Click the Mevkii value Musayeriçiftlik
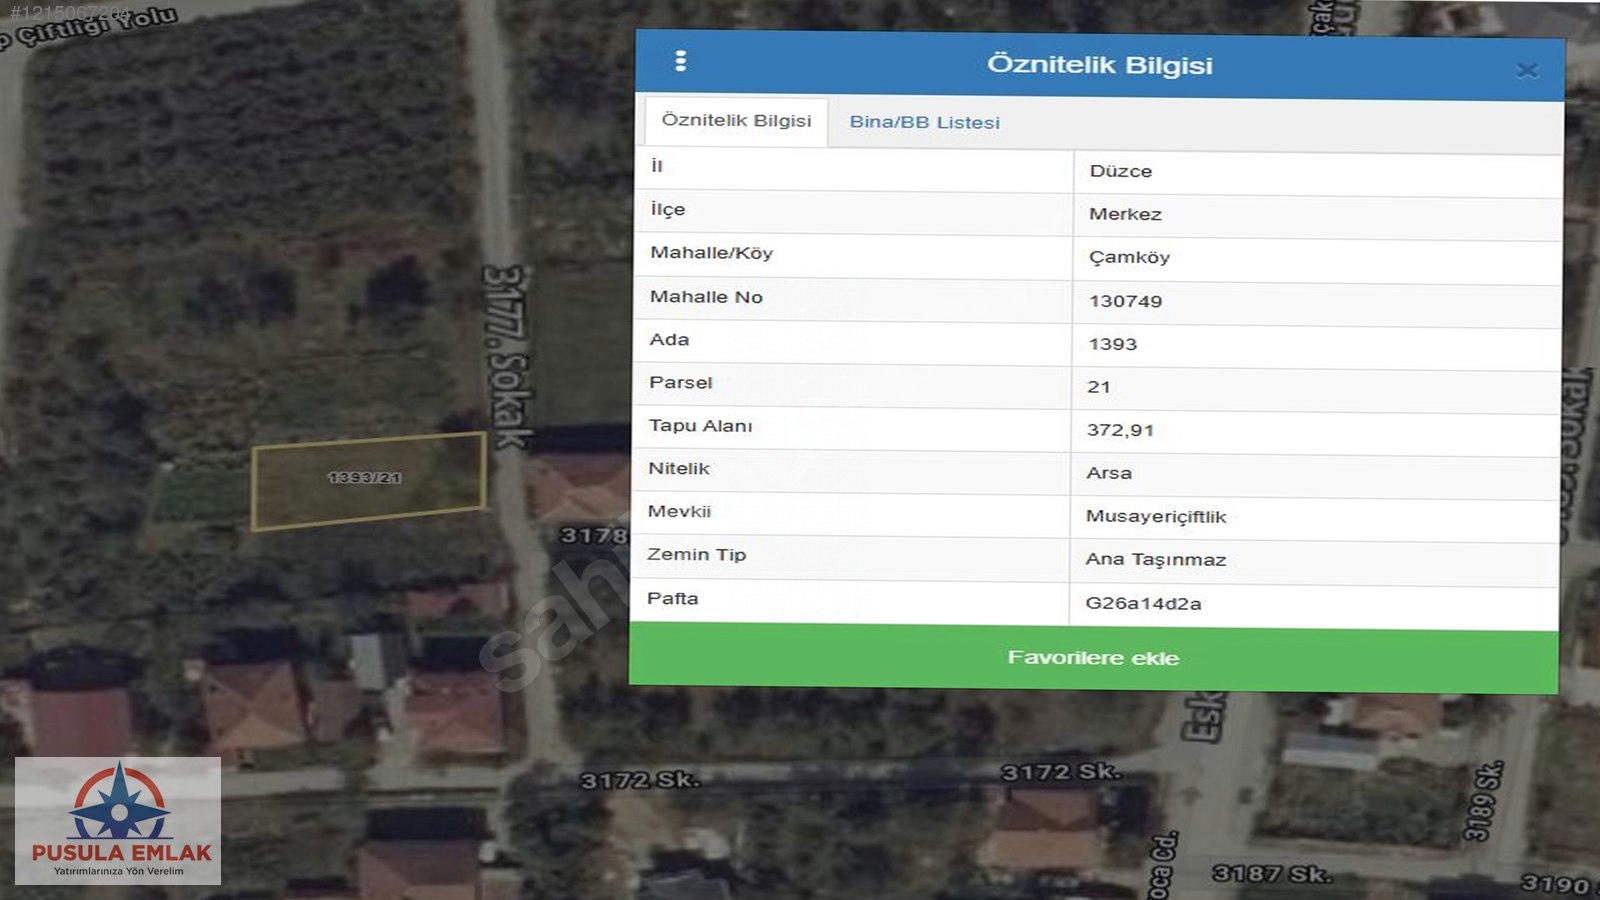This screenshot has height=900, width=1600. point(1155,516)
